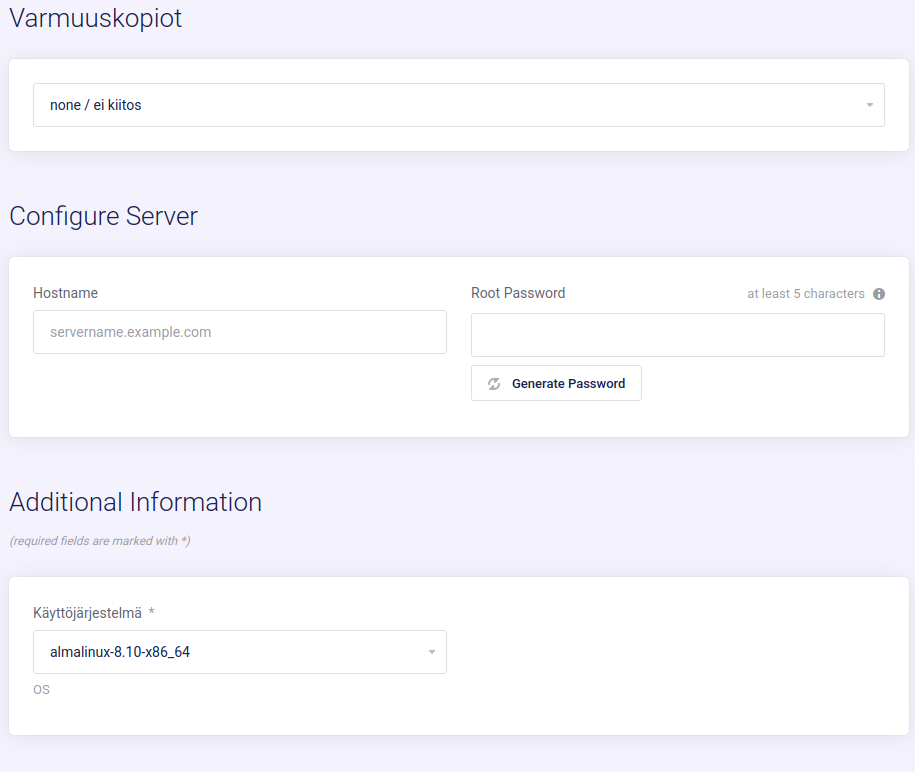Click the Configure Server section heading

coord(104,217)
